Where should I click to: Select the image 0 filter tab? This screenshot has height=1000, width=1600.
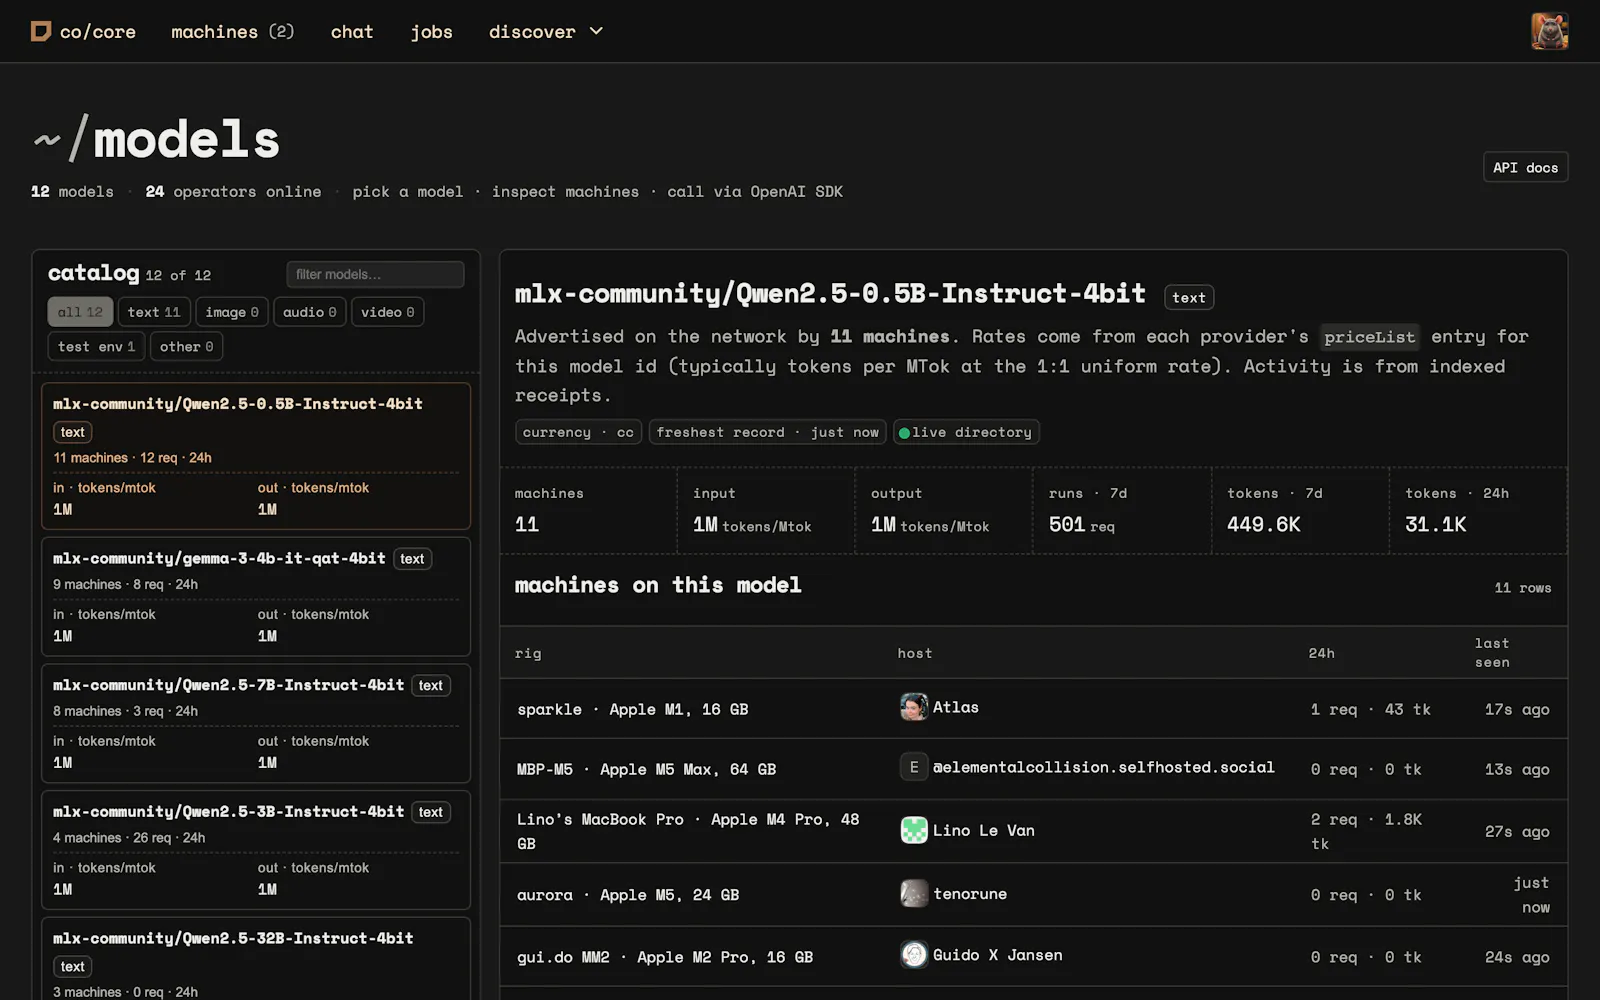point(232,312)
